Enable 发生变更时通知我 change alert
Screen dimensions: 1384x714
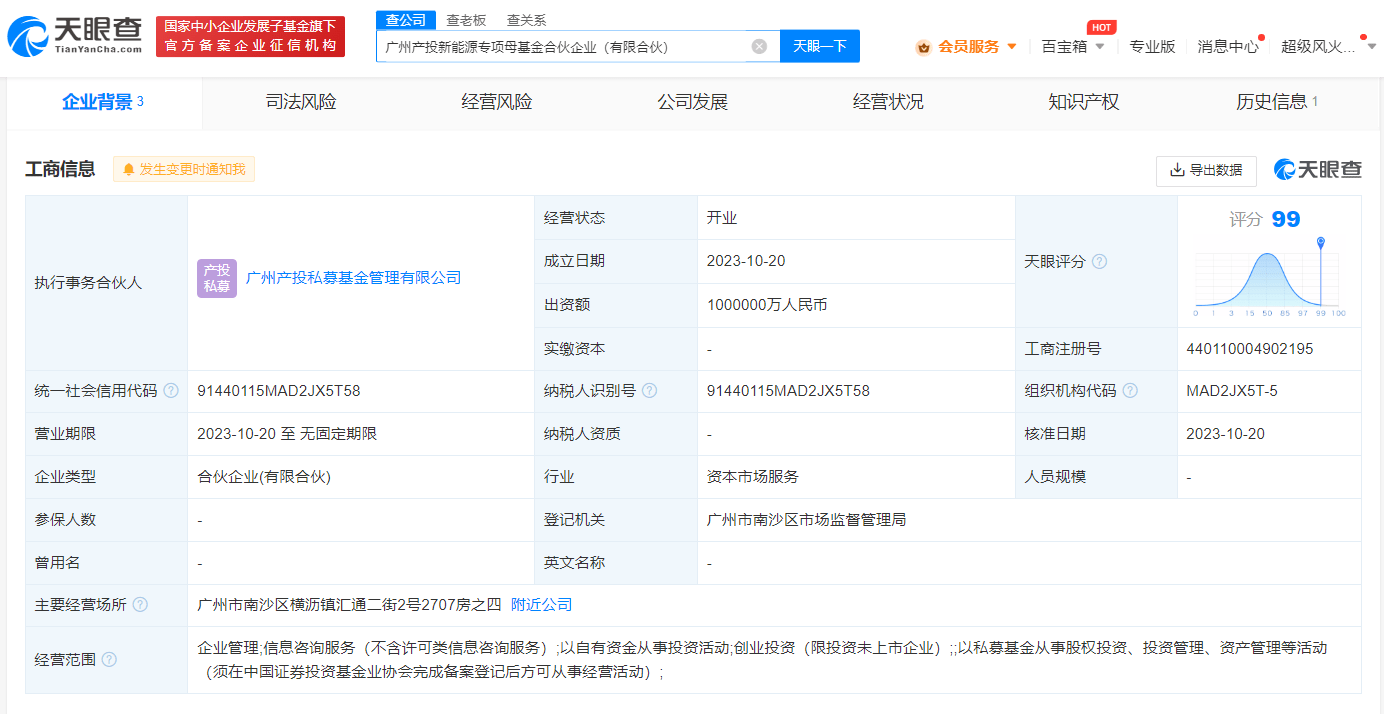(x=184, y=169)
